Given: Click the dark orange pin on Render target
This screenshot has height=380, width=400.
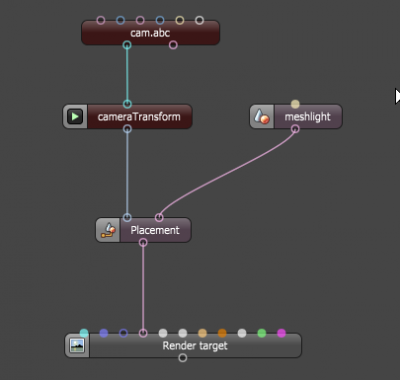Looking at the screenshot, I should [222, 333].
